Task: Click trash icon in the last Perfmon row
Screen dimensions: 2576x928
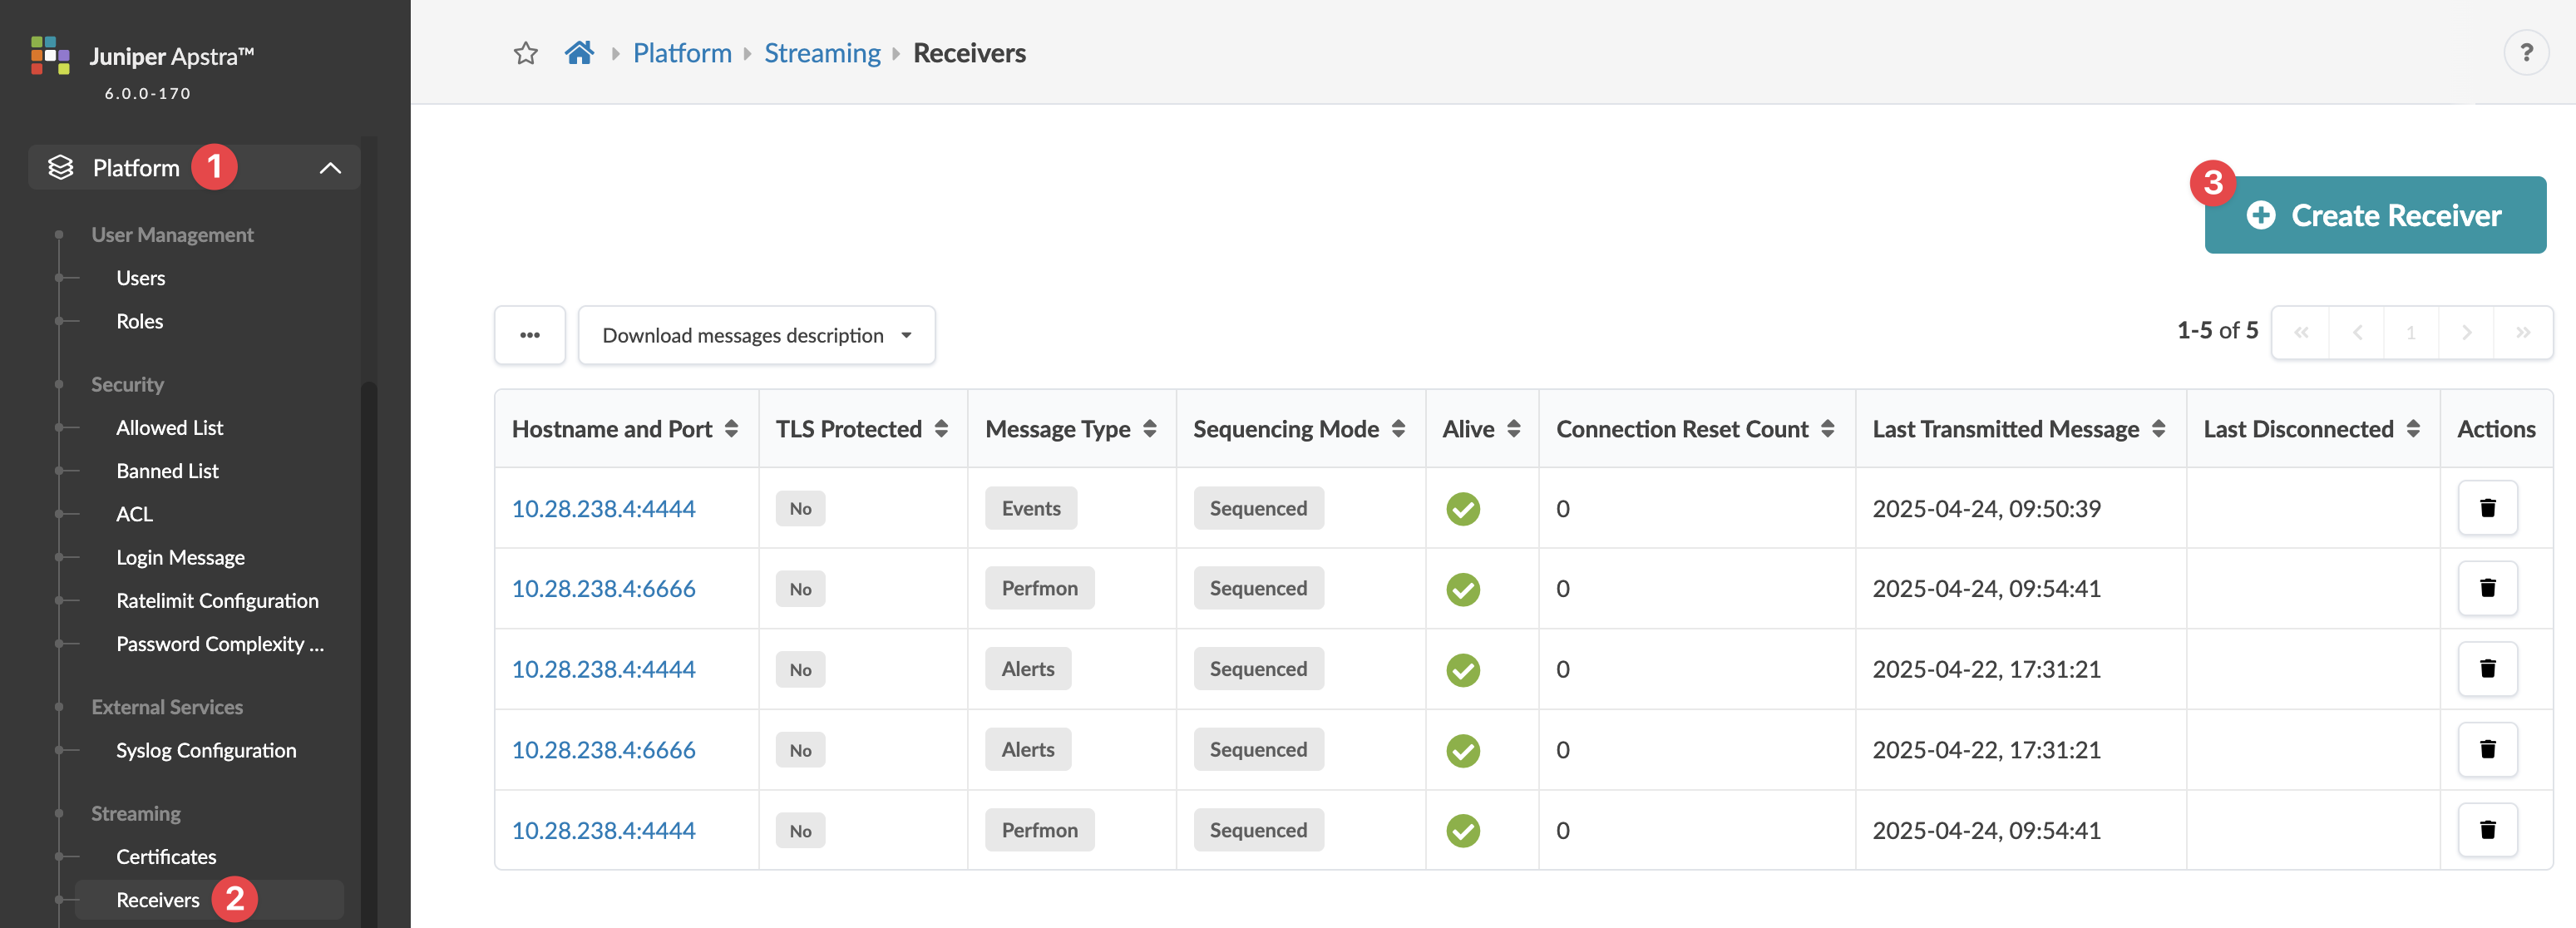Action: (x=2488, y=830)
